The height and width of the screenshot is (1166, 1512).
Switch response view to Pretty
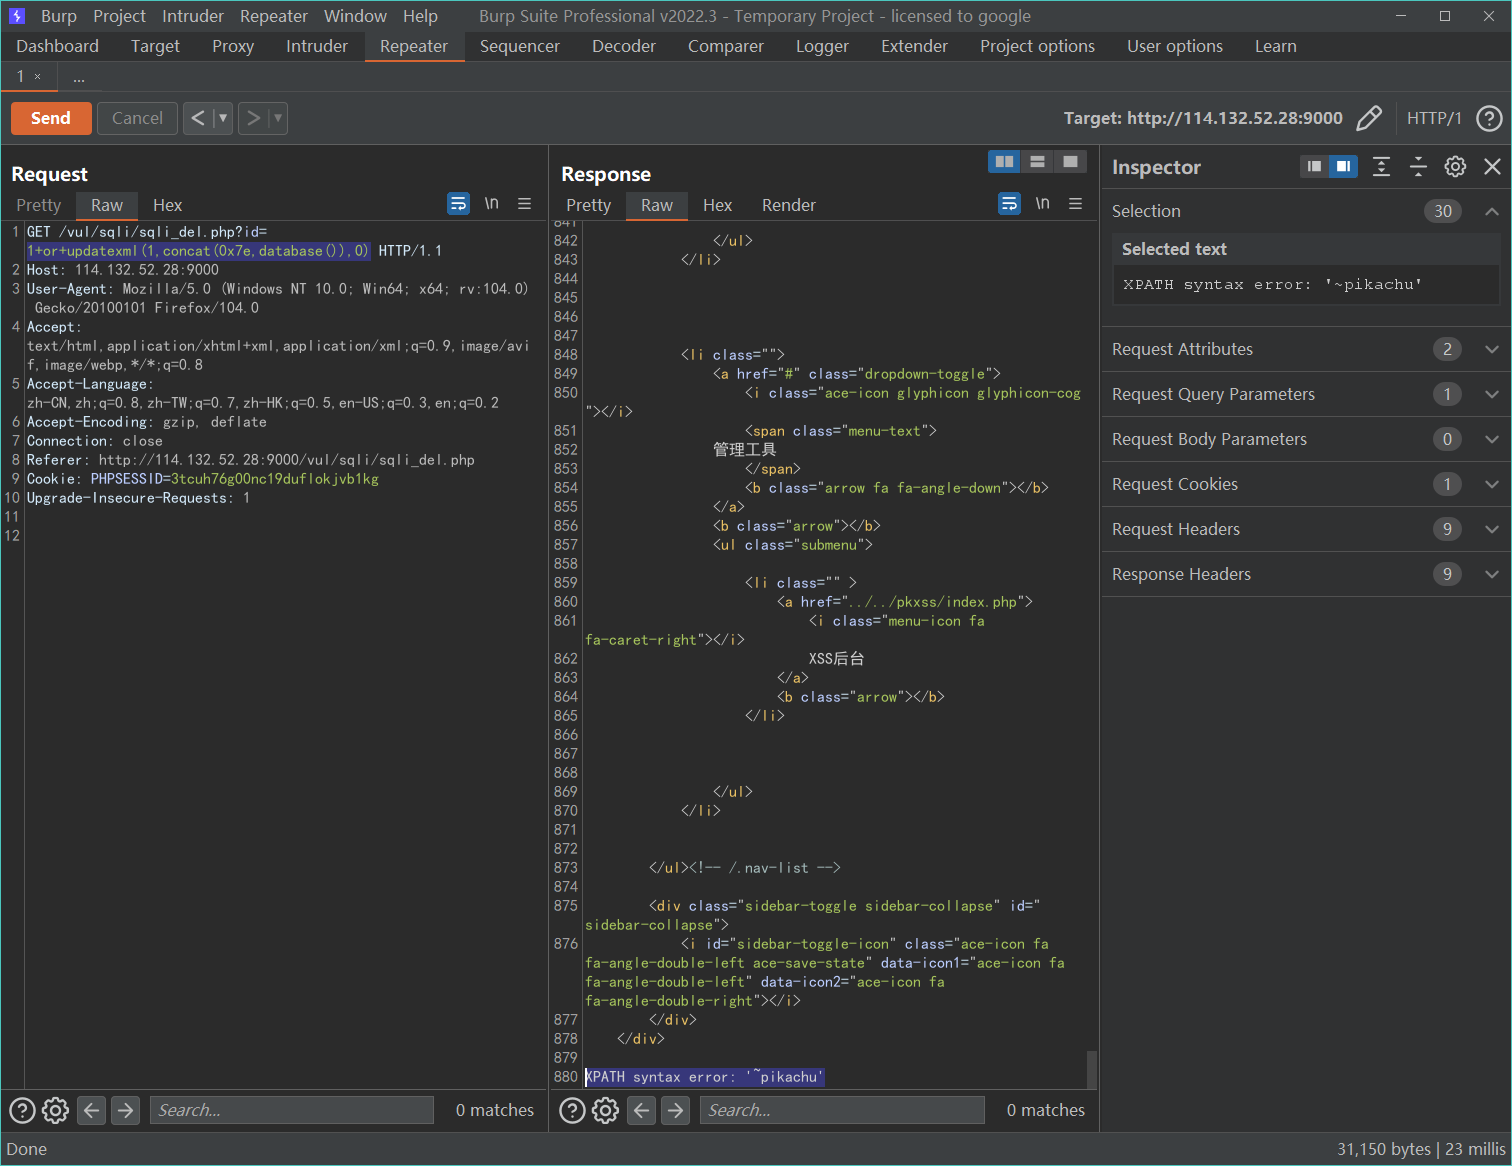click(589, 205)
